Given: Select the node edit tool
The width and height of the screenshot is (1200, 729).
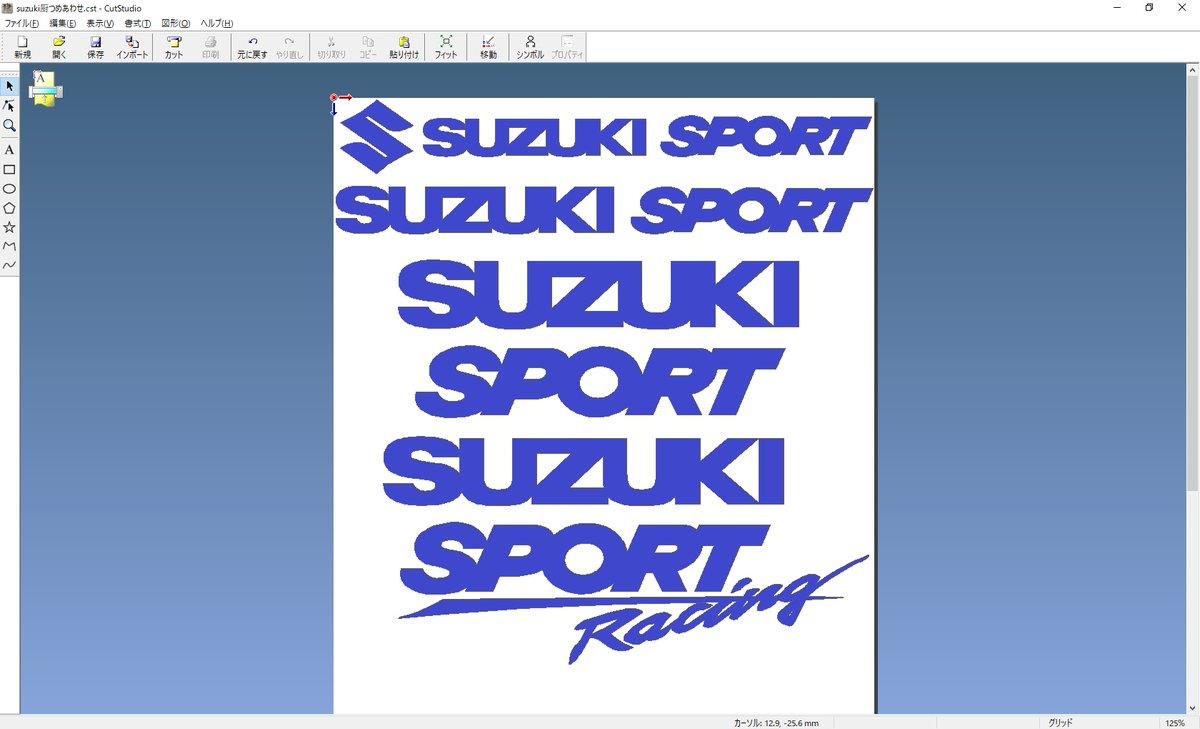Looking at the screenshot, I should (x=9, y=106).
